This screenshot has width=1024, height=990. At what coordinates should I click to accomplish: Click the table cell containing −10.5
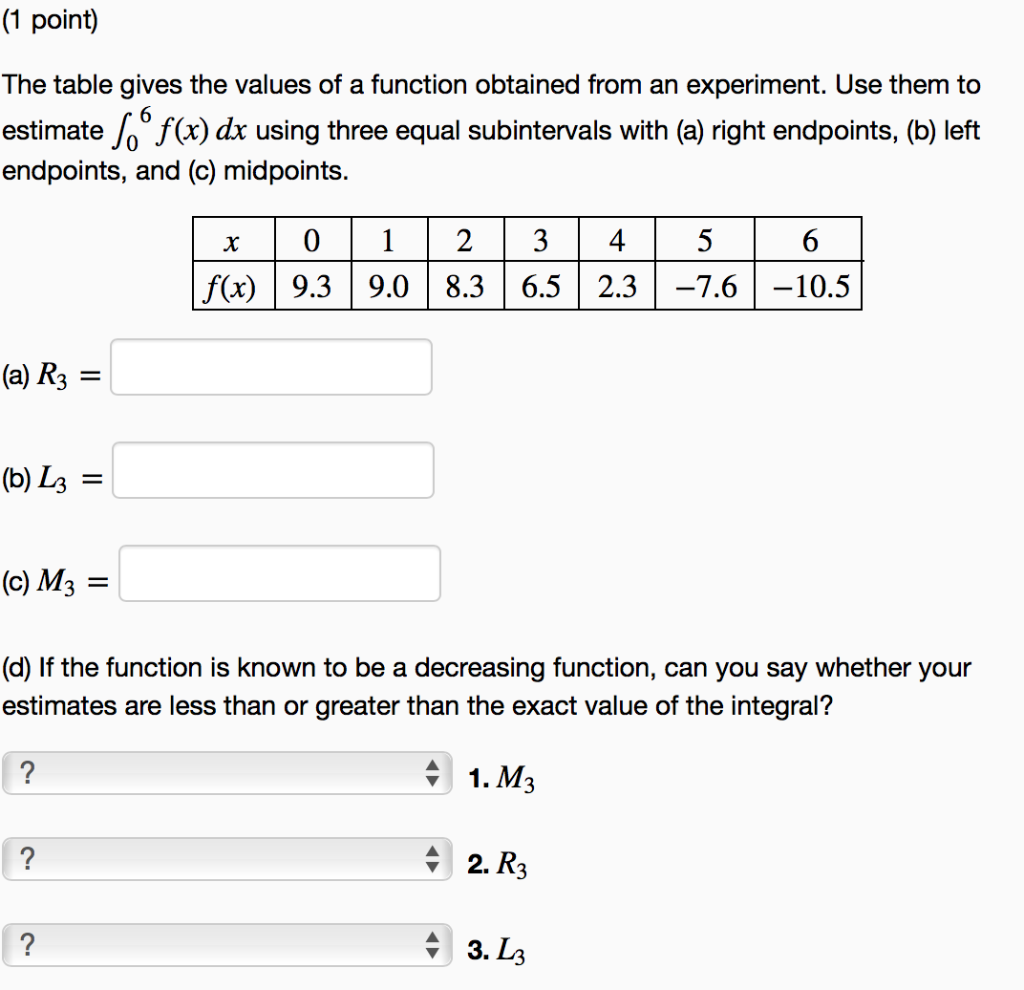[x=808, y=286]
